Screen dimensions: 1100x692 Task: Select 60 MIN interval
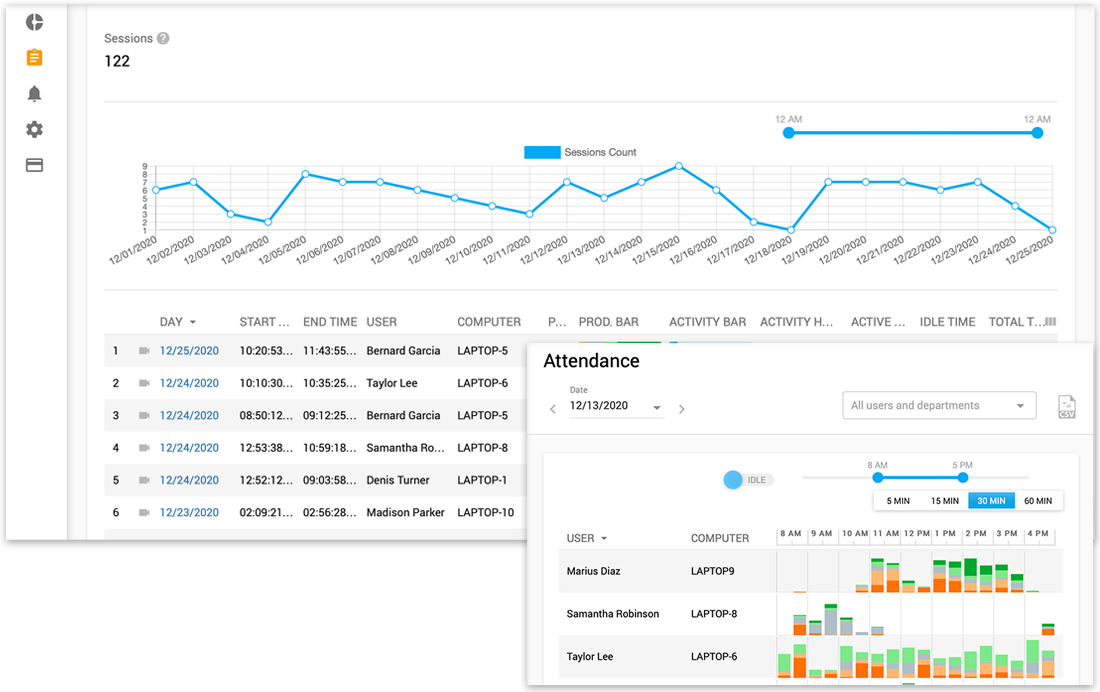pos(1038,500)
